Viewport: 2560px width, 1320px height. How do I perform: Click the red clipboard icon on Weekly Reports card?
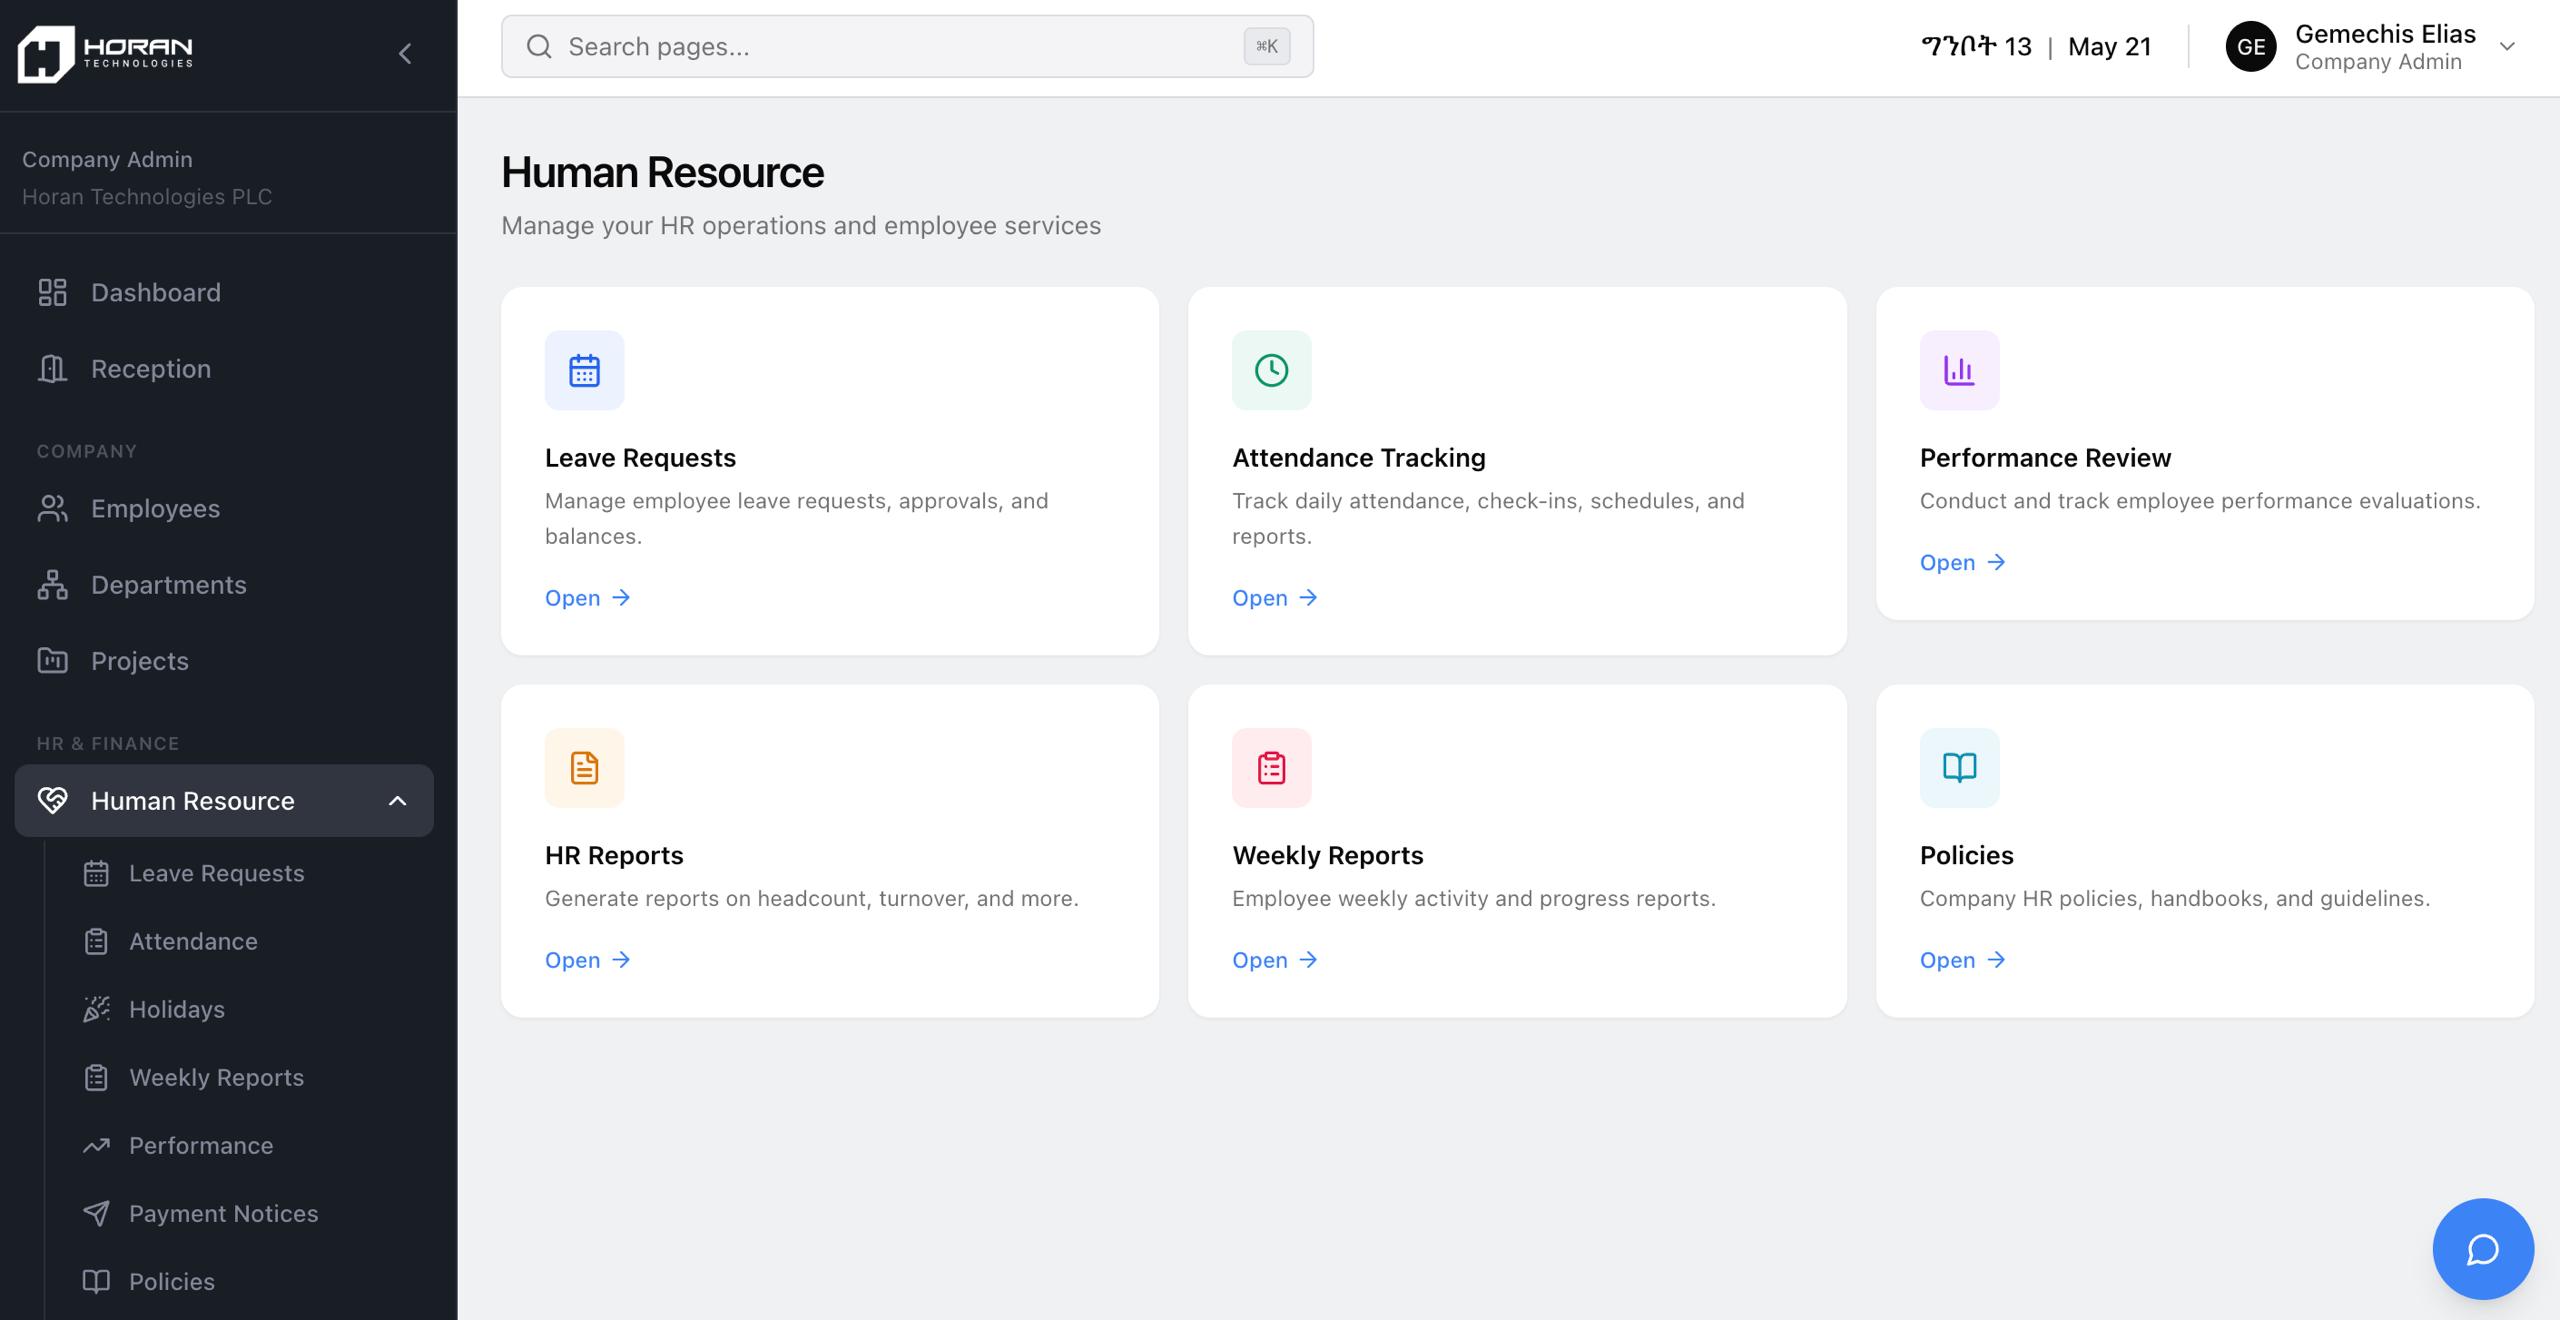tap(1271, 768)
